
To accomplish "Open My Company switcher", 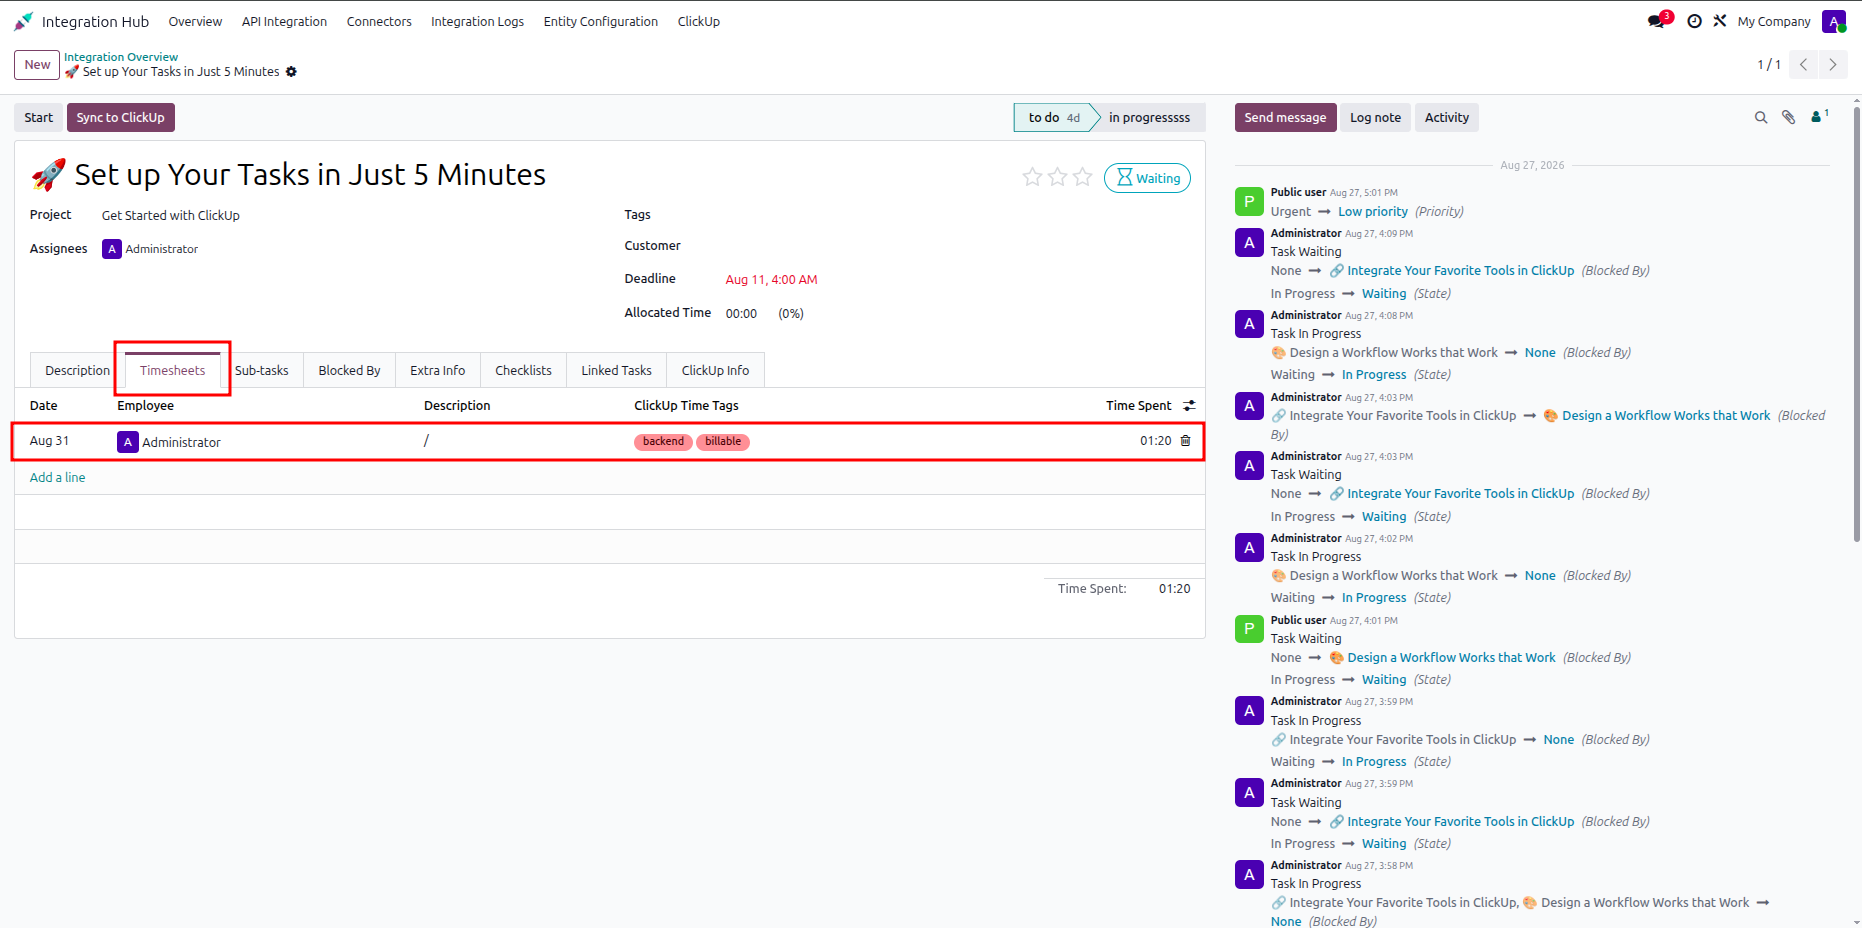I will 1774,21.
